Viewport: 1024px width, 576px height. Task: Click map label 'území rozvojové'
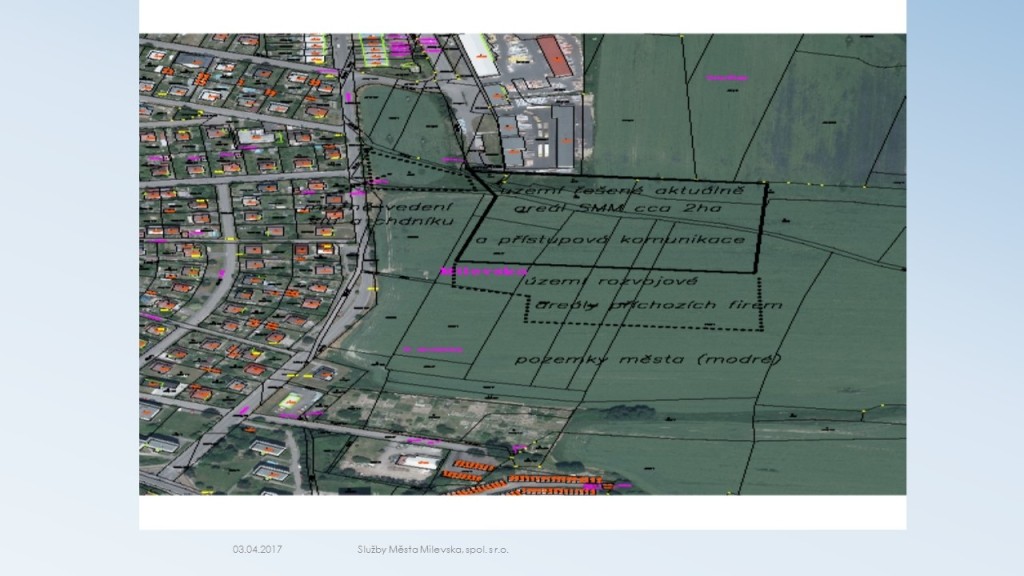pos(611,281)
